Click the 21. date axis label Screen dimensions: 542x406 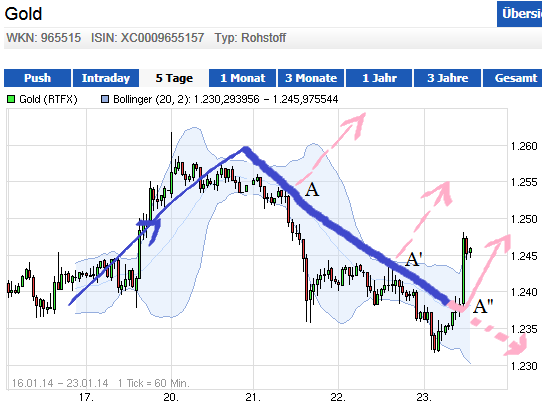253,397
